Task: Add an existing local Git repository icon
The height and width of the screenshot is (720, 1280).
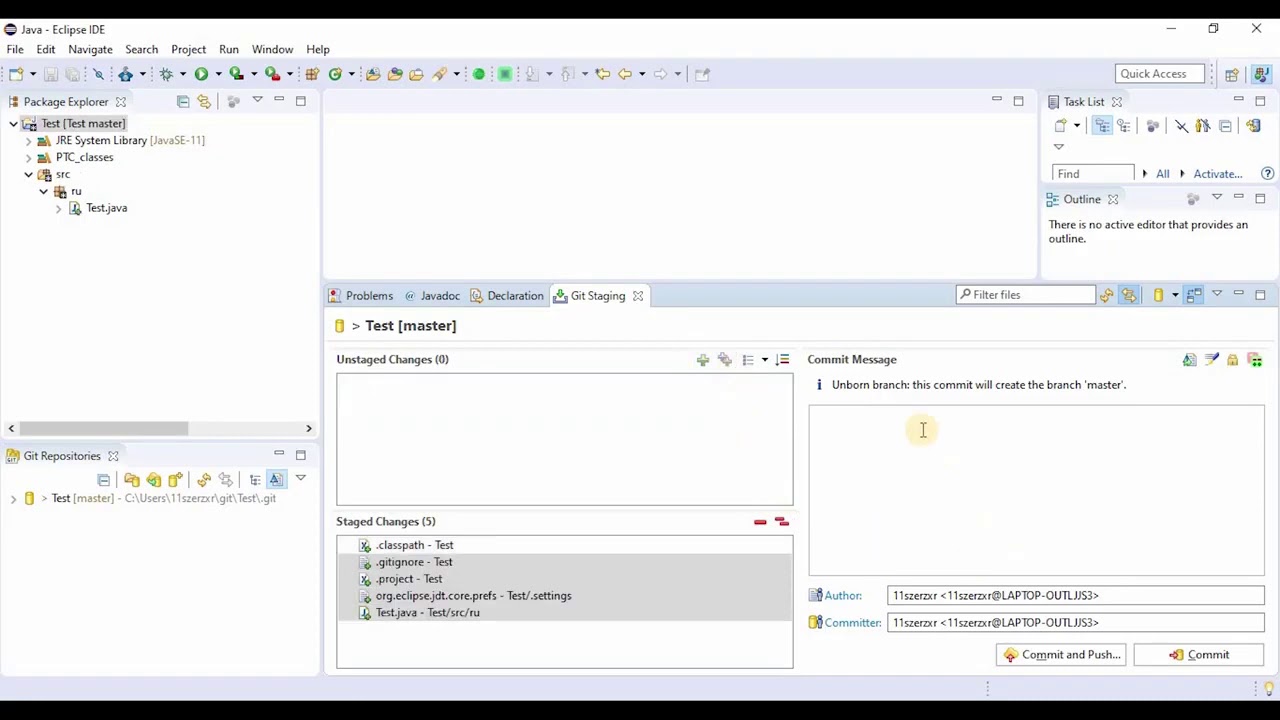Action: tap(132, 480)
